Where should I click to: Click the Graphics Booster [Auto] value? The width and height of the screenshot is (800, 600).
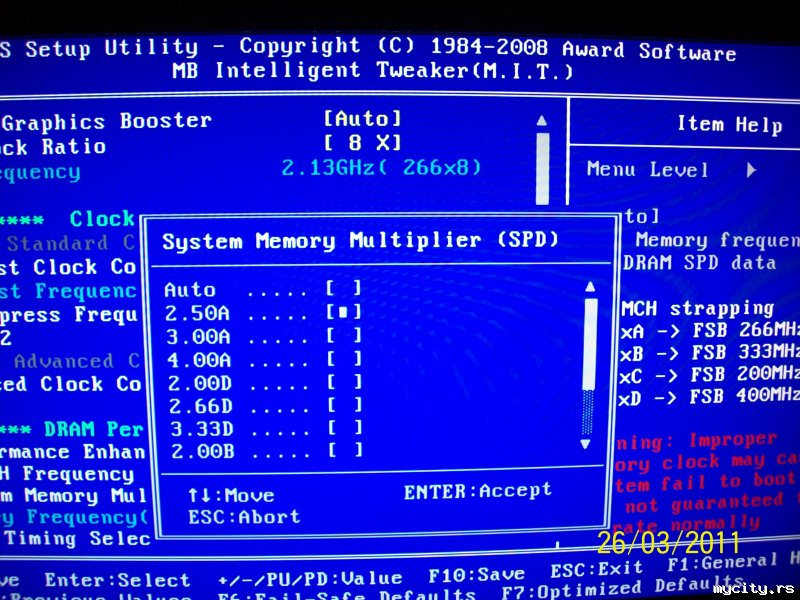[362, 119]
